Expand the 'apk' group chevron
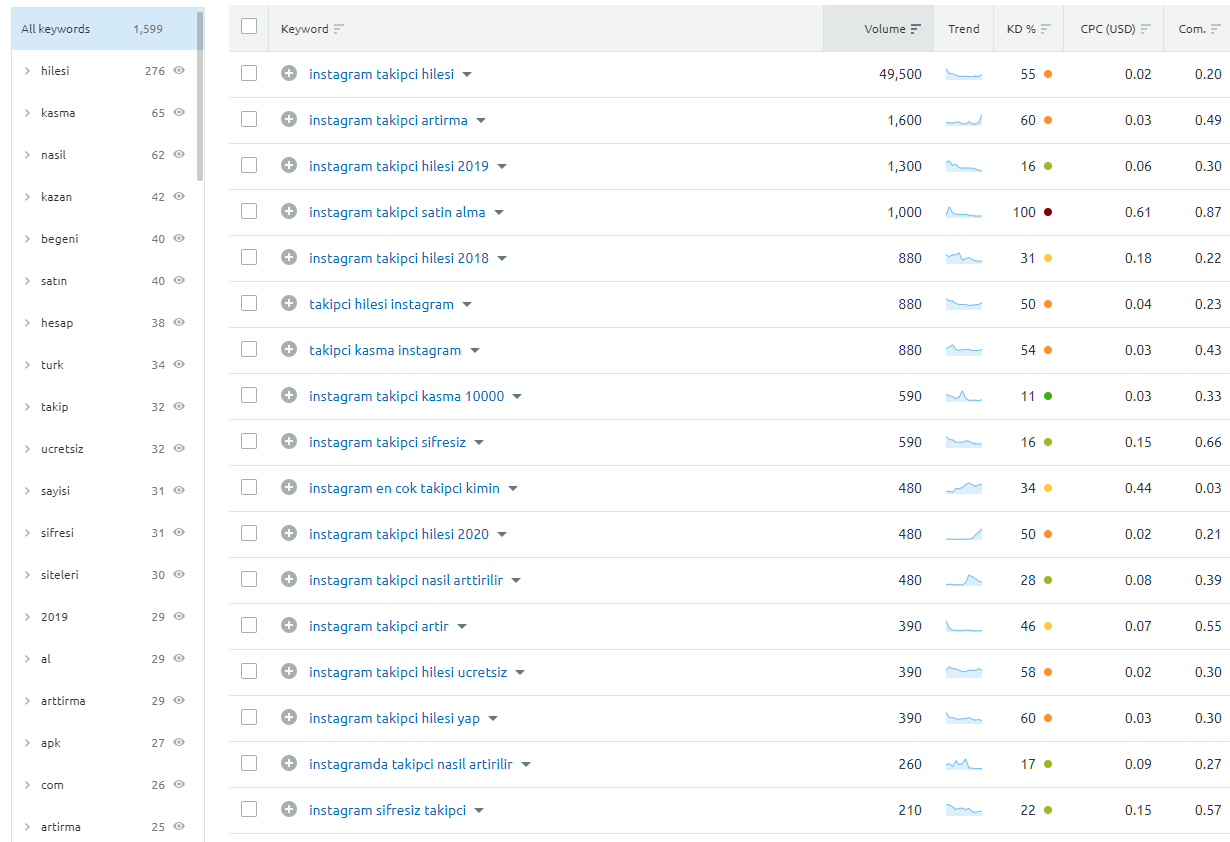The image size is (1230, 842). (x=27, y=743)
